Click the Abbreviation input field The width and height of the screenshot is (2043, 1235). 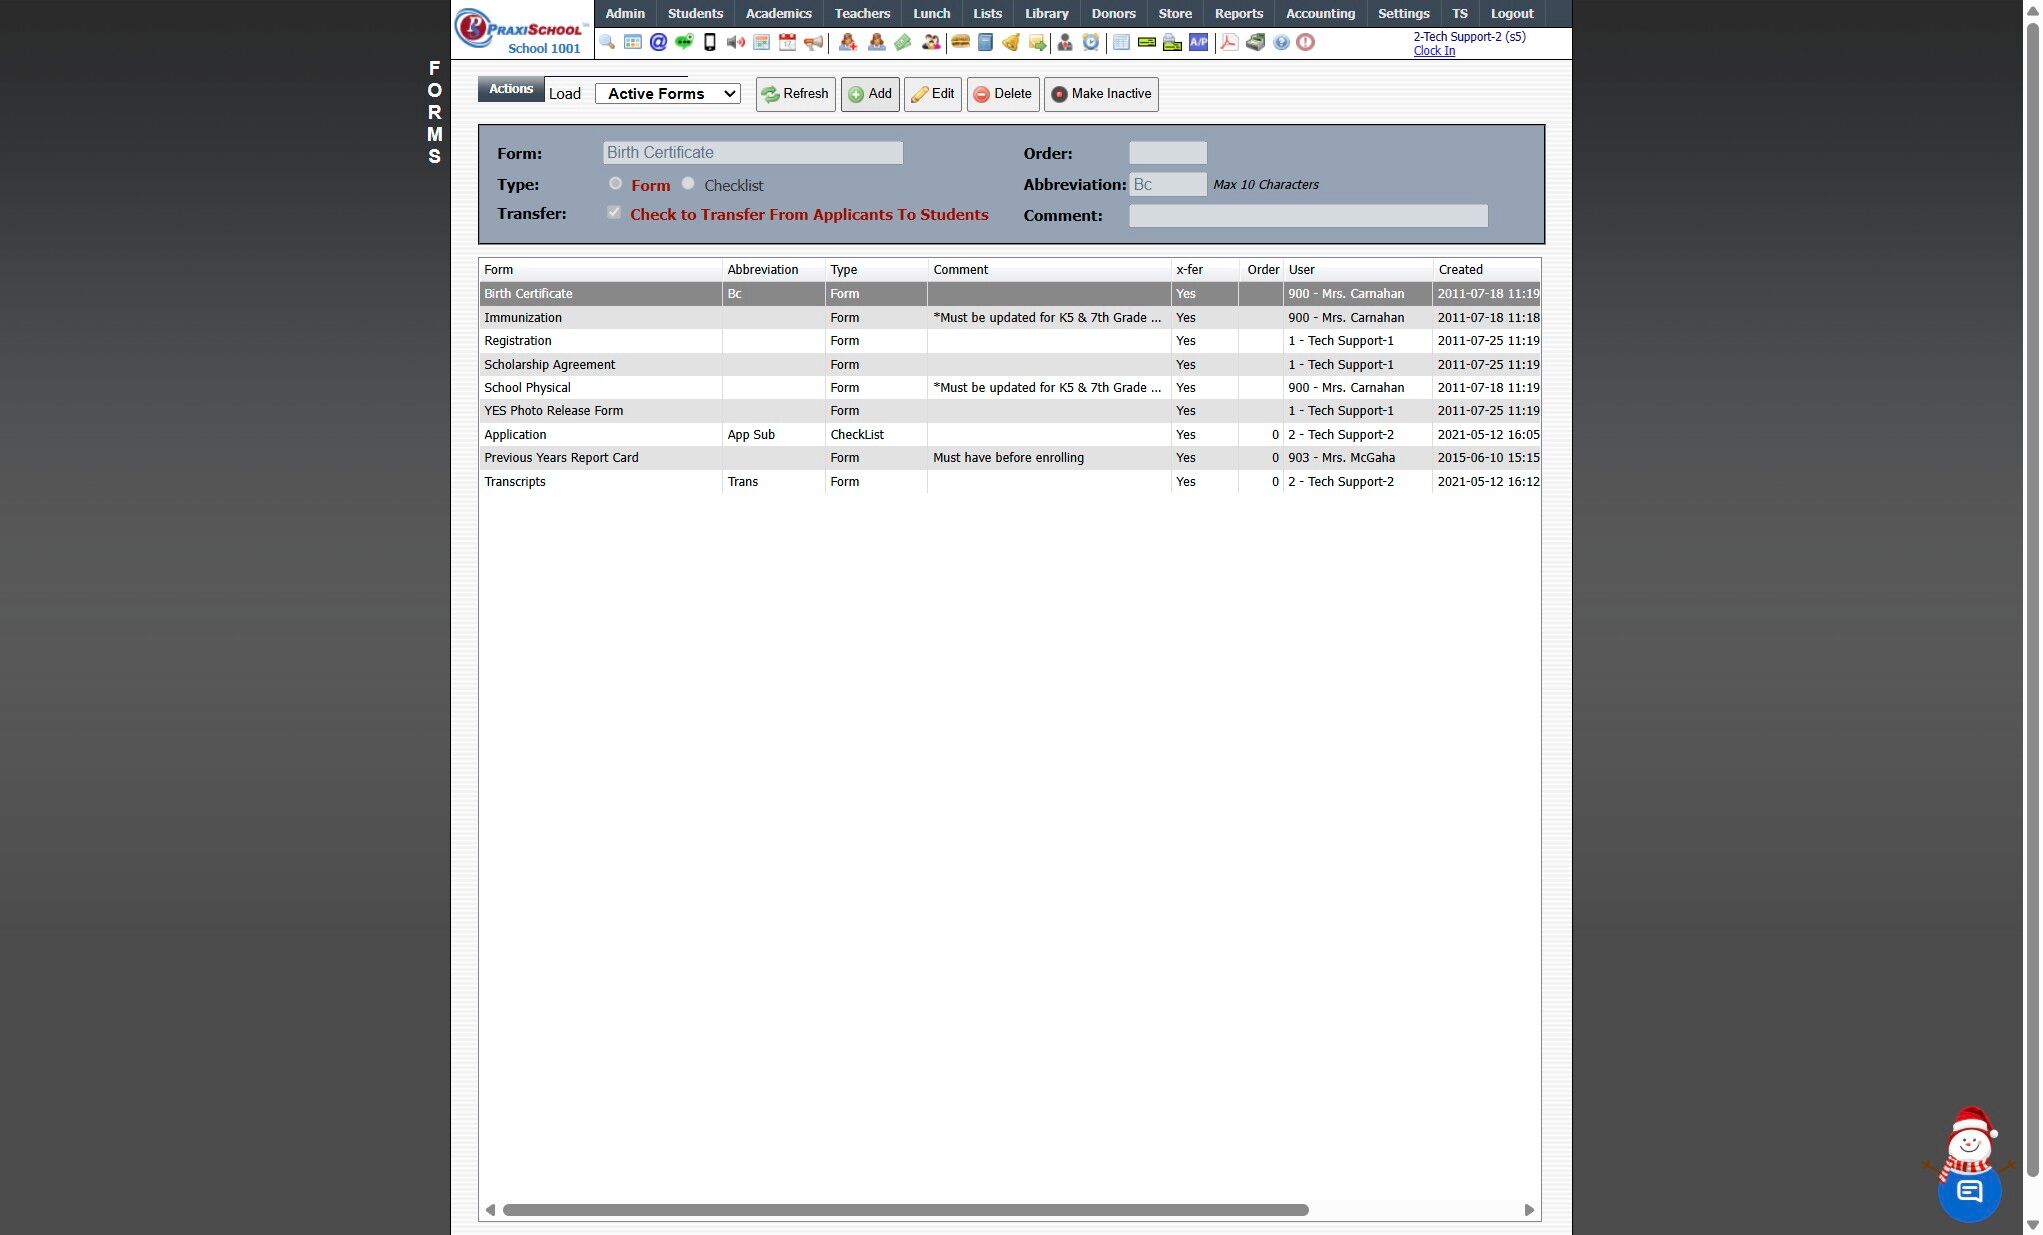(1167, 185)
